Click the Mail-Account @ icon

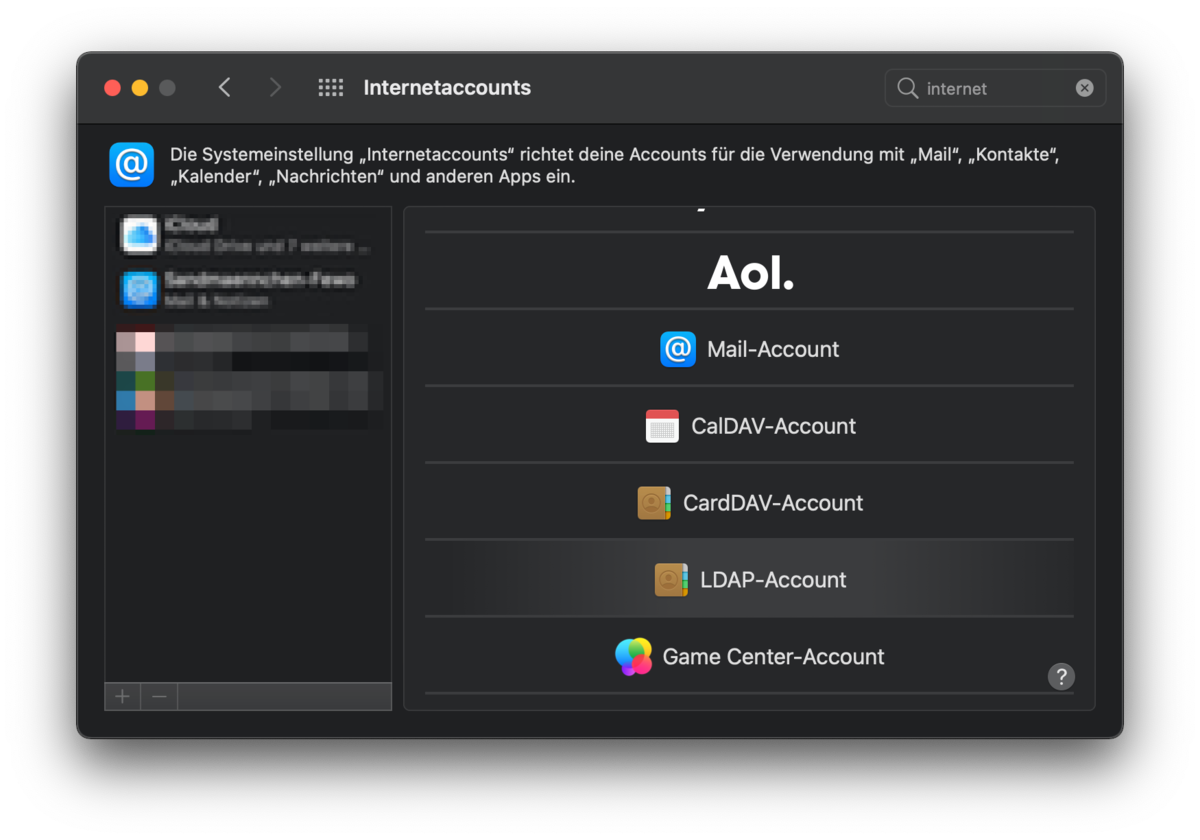(678, 349)
